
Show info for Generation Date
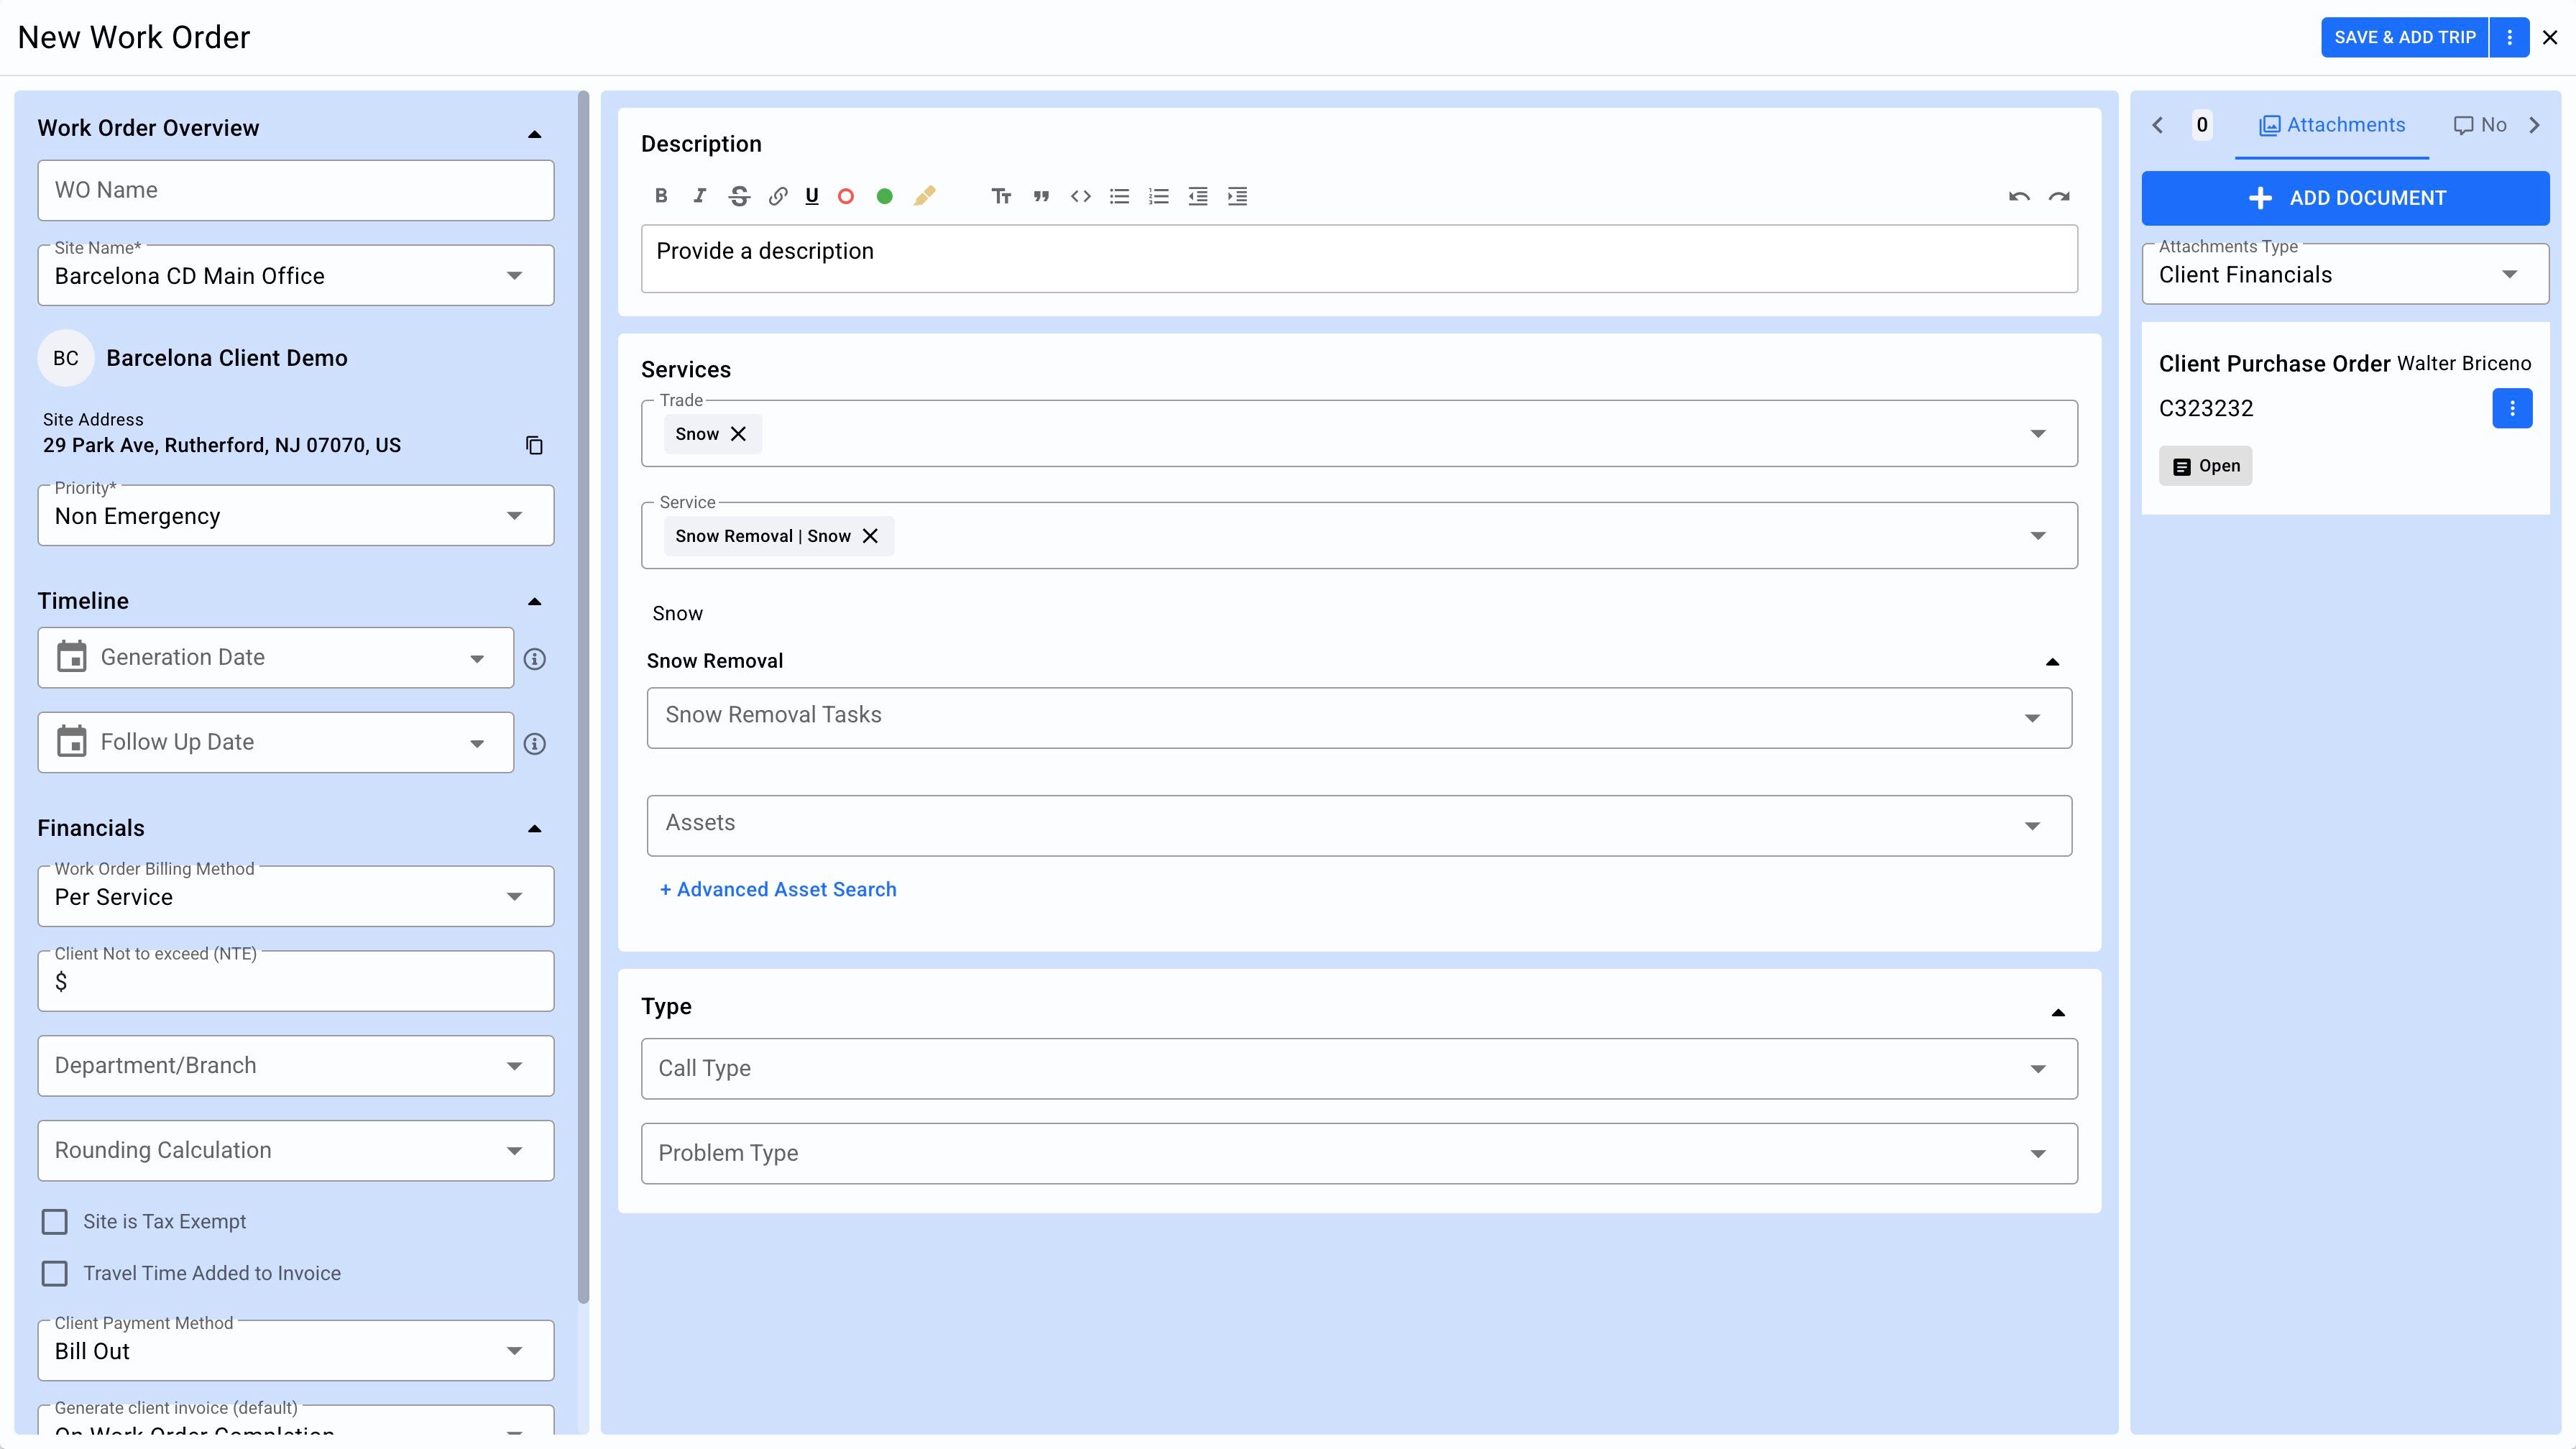535,659
